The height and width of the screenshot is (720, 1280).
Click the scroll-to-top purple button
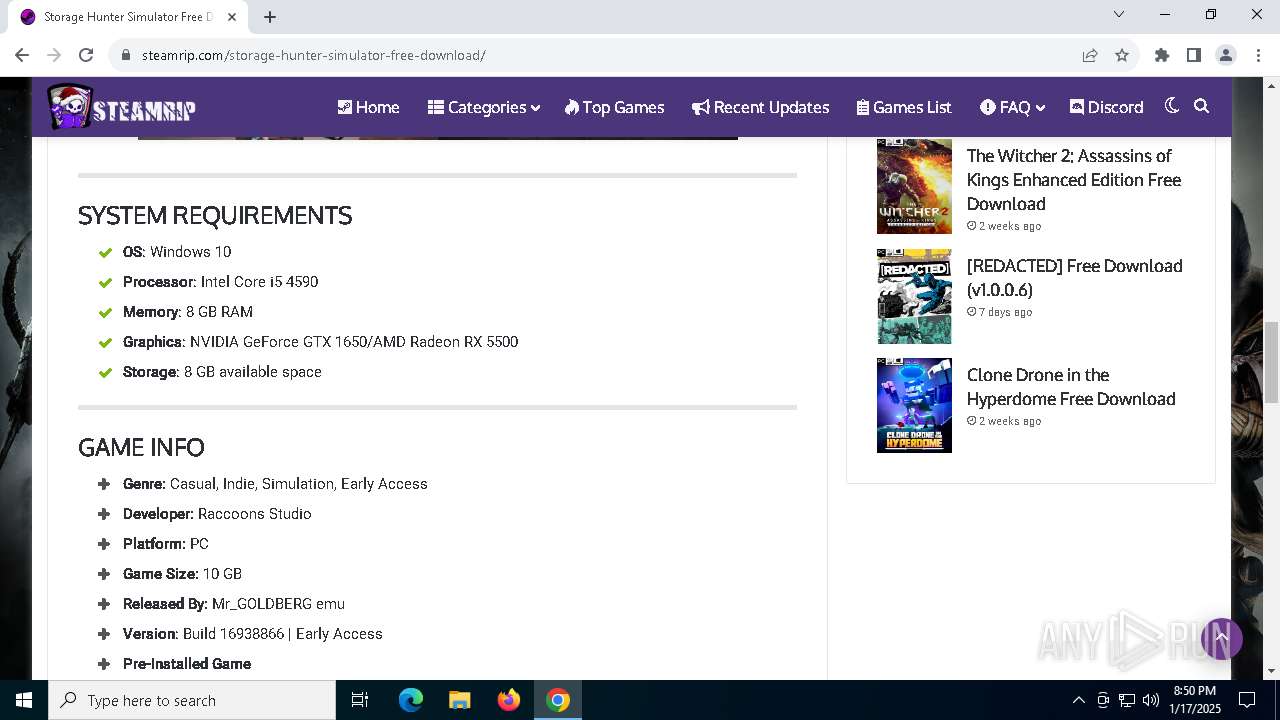pos(1221,638)
